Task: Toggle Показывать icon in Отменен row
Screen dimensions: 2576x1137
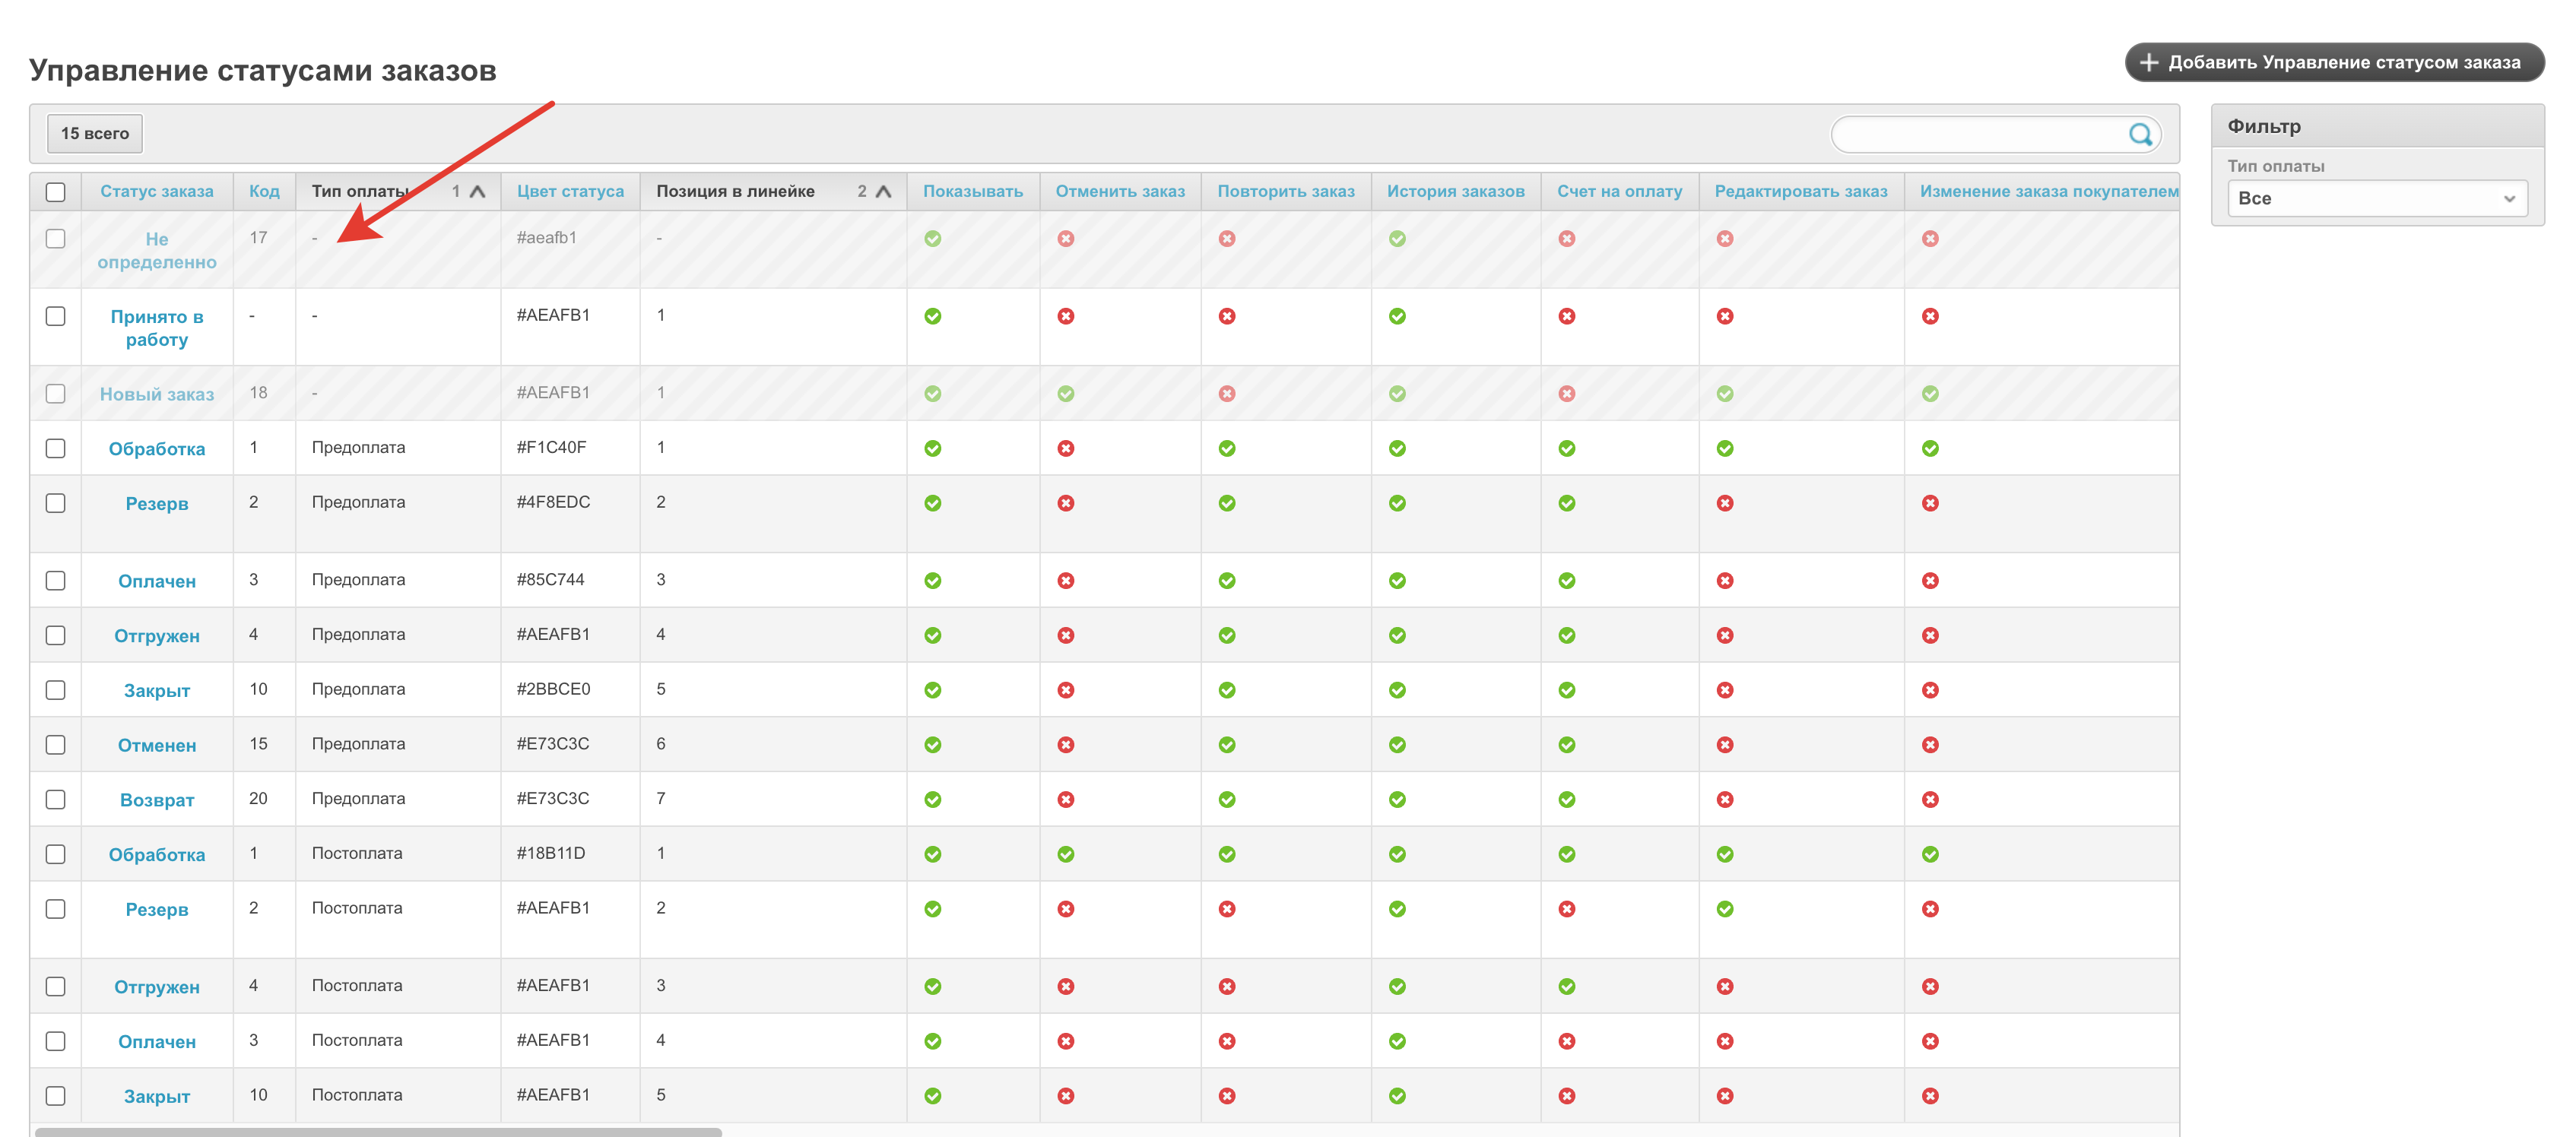Action: coord(932,745)
